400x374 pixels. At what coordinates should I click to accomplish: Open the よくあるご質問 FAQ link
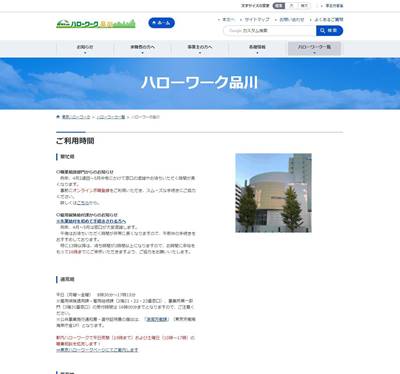point(329,20)
